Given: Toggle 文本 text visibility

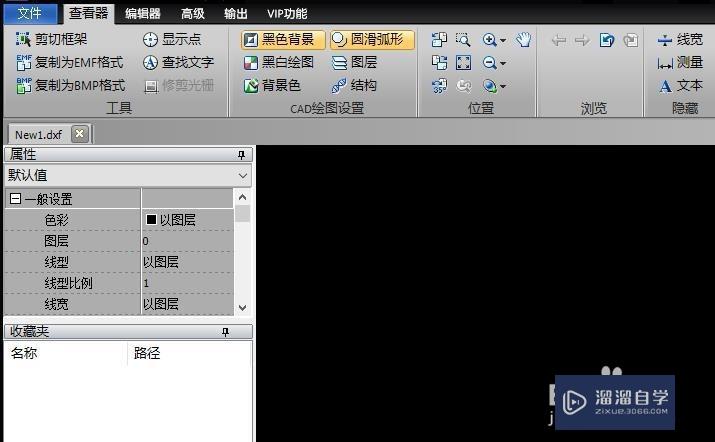Looking at the screenshot, I should click(x=680, y=85).
